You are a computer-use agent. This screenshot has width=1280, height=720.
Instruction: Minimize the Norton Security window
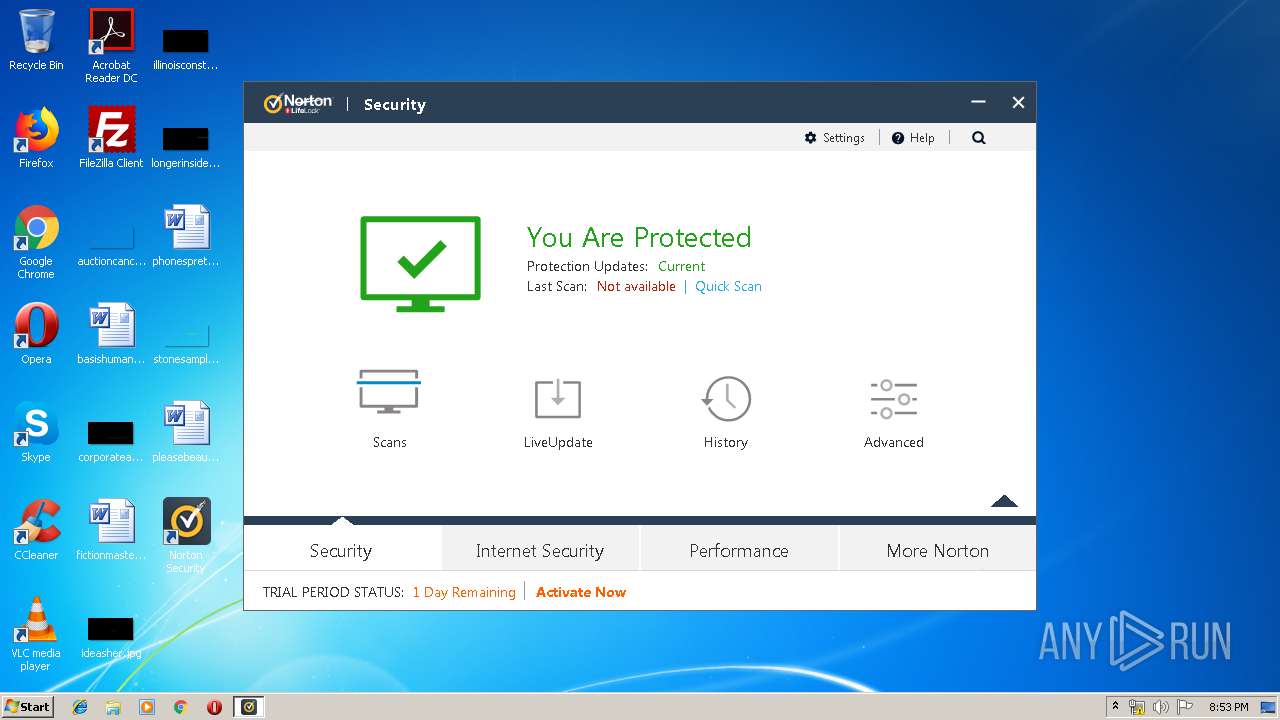click(x=978, y=102)
